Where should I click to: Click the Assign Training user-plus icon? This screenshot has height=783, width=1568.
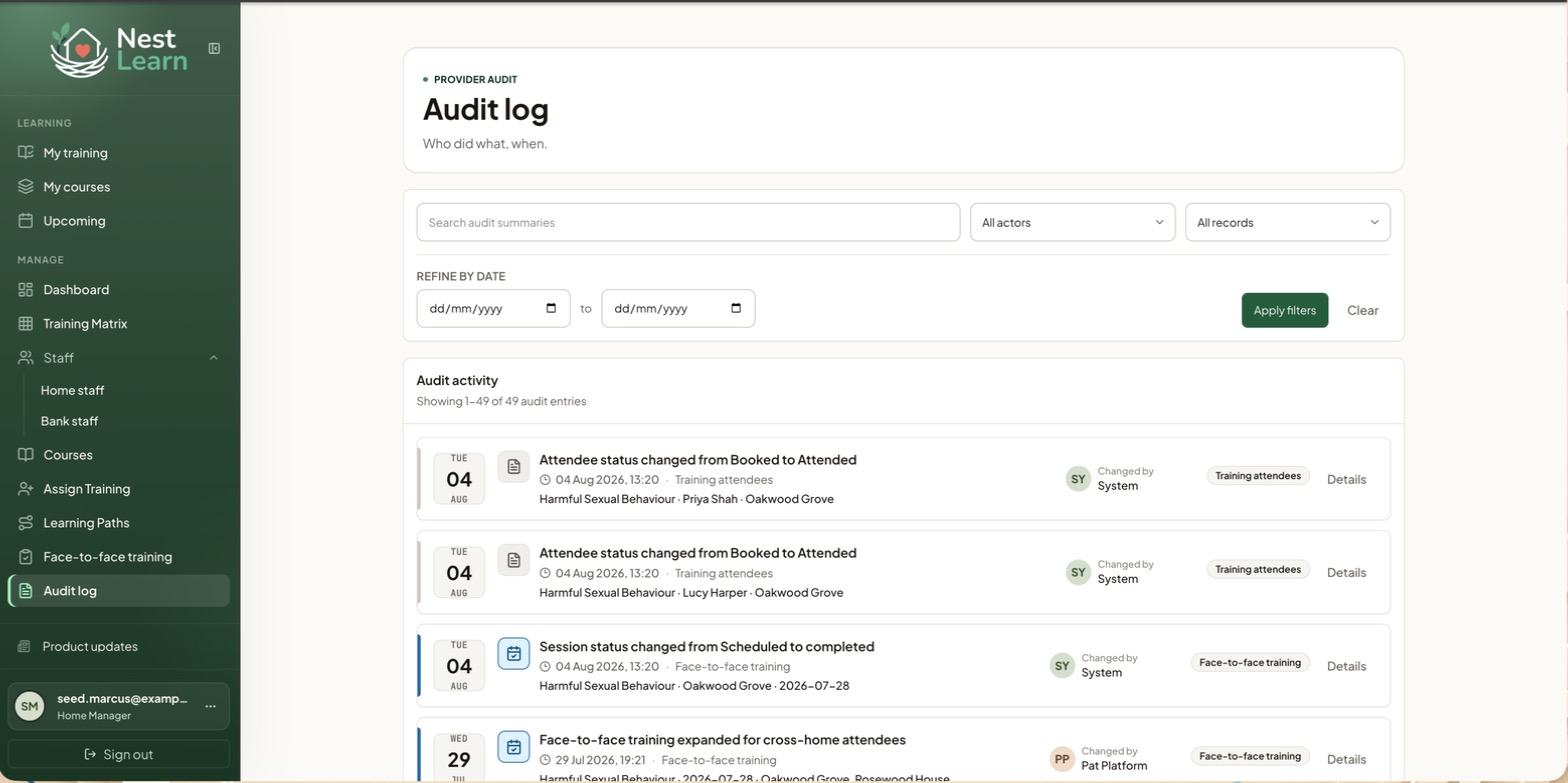pyautogui.click(x=26, y=489)
